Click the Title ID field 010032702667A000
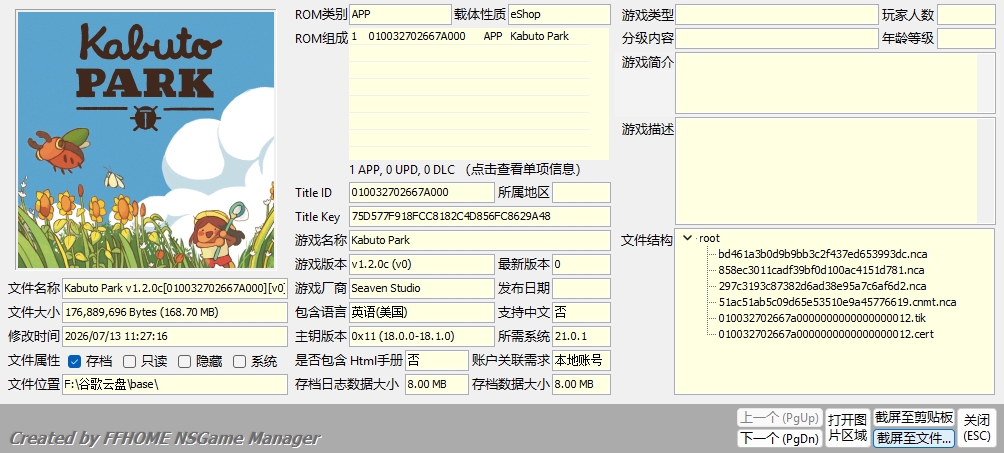Image resolution: width=1004 pixels, height=453 pixels. 422,192
